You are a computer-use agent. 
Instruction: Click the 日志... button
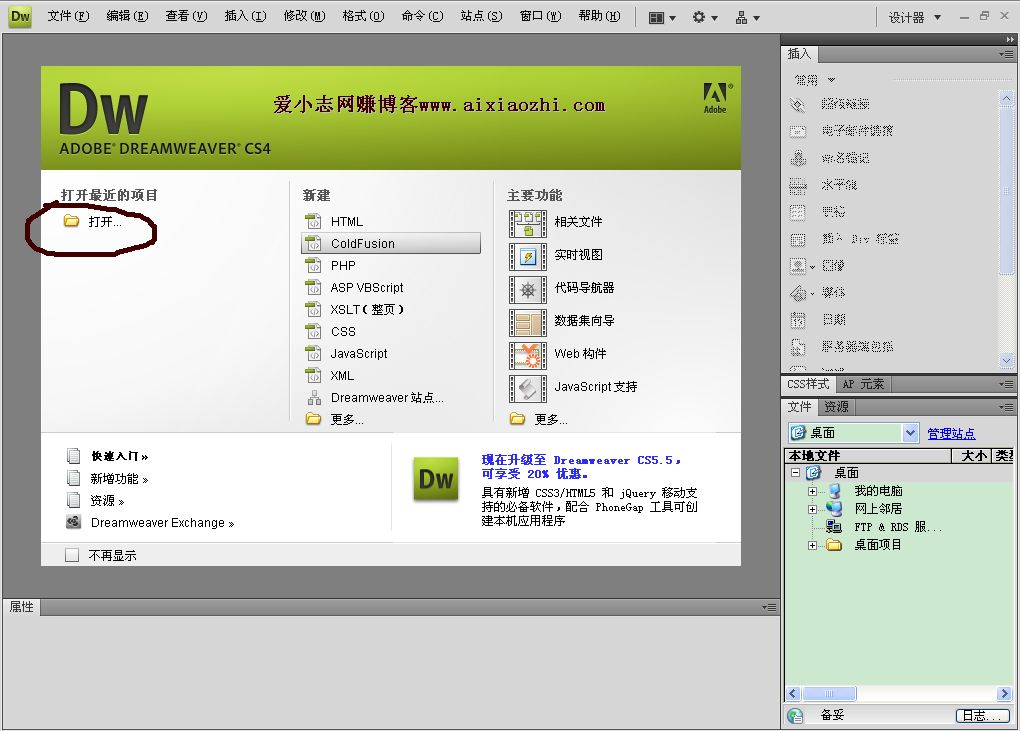[x=982, y=715]
